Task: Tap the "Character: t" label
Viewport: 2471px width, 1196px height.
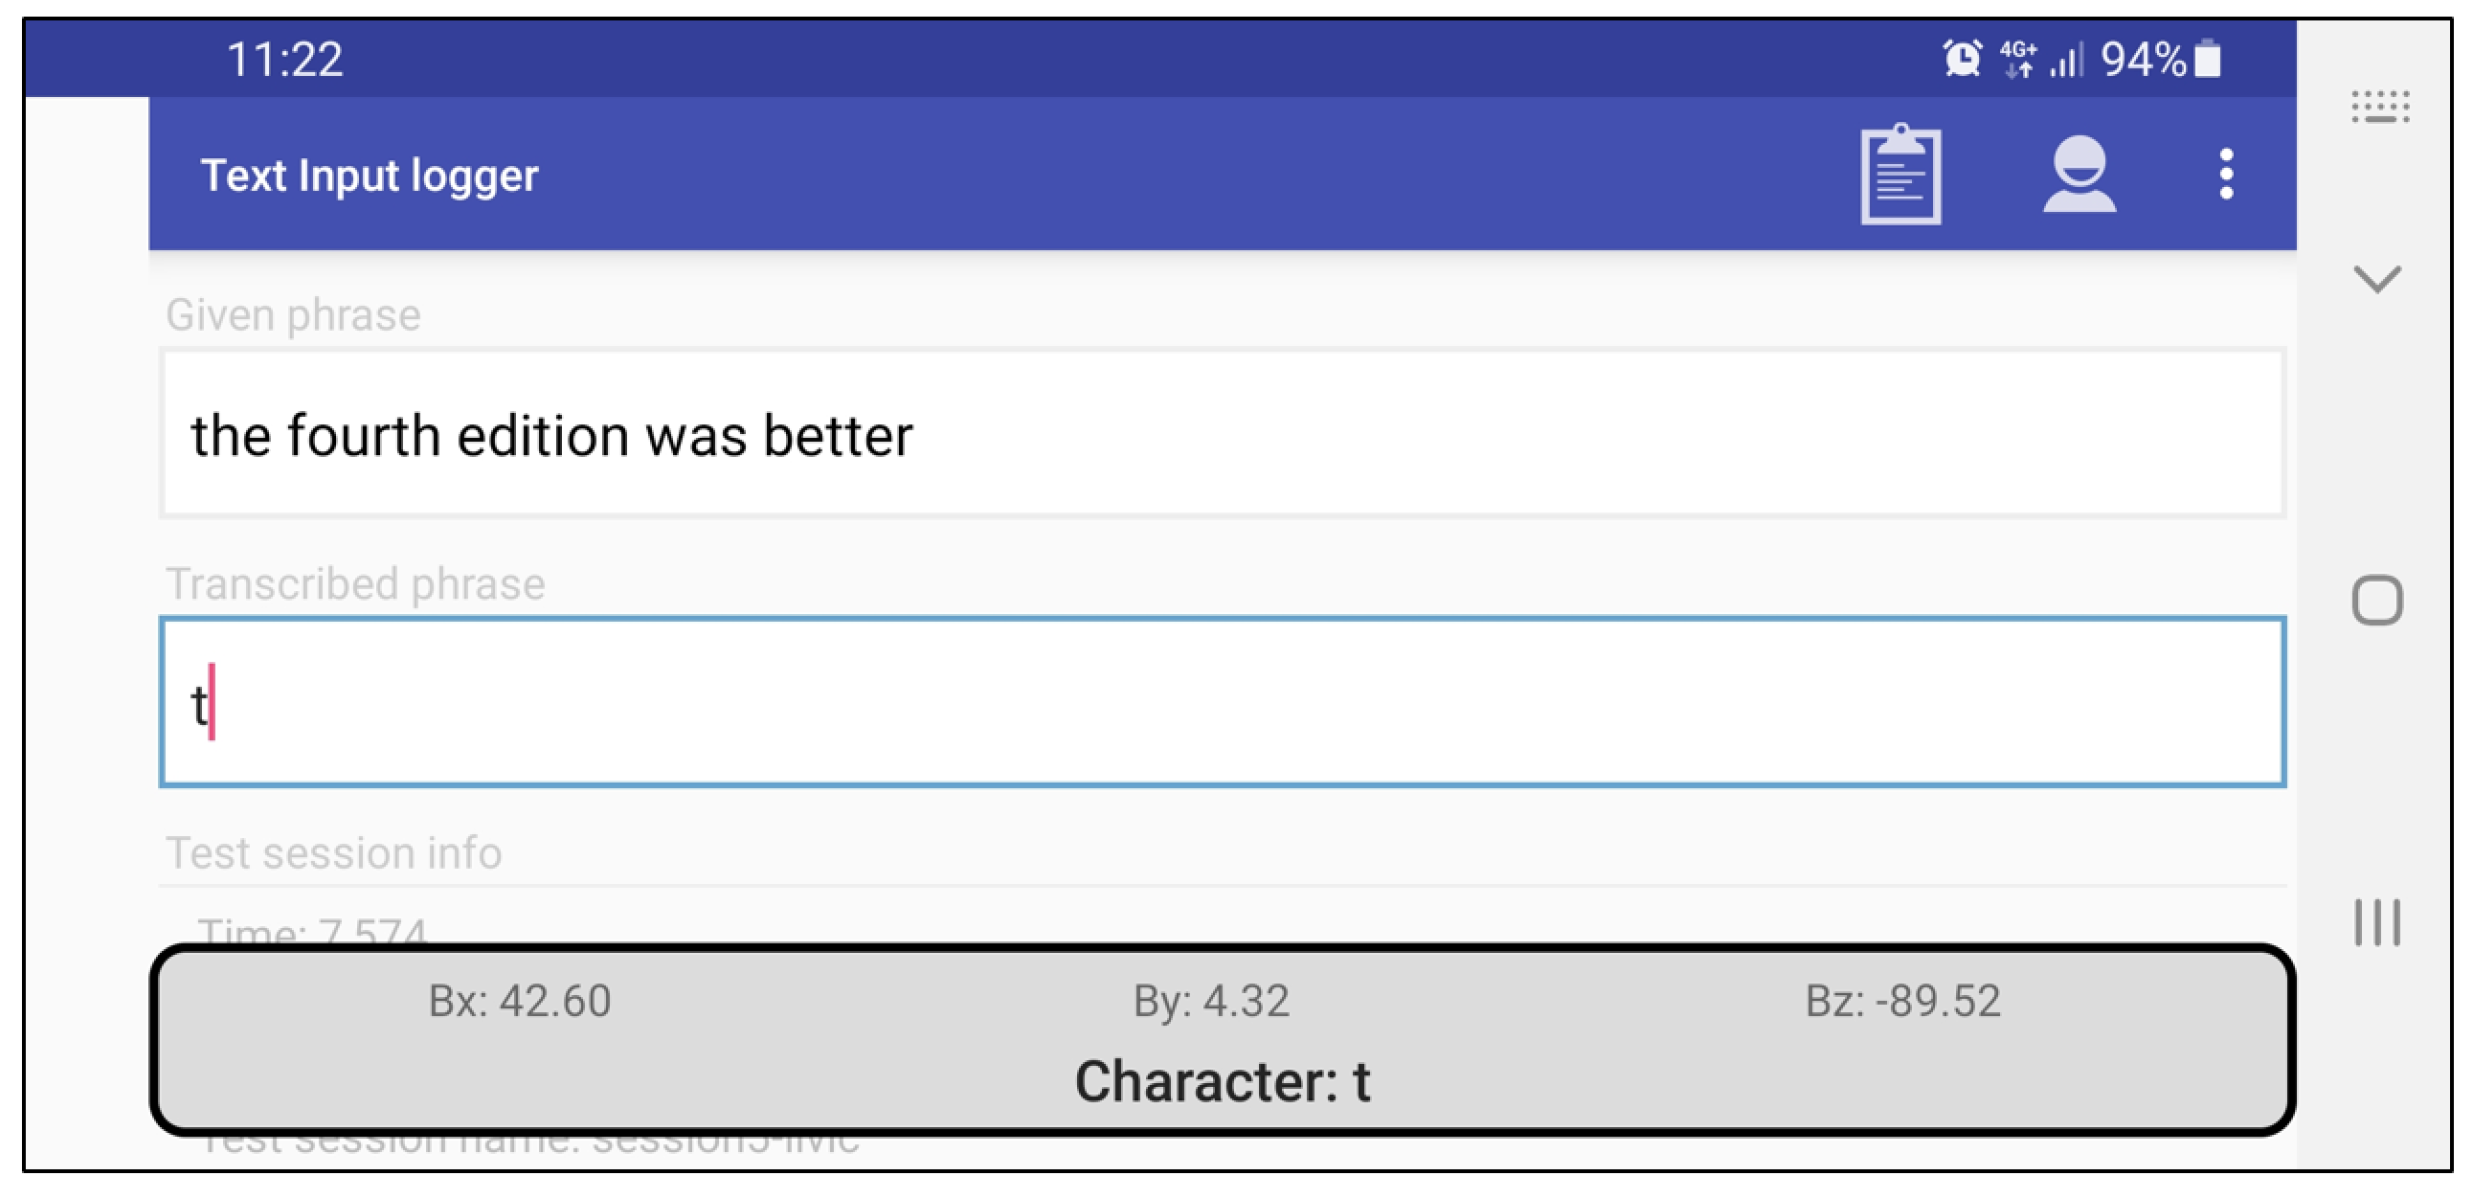Action: (1222, 1081)
